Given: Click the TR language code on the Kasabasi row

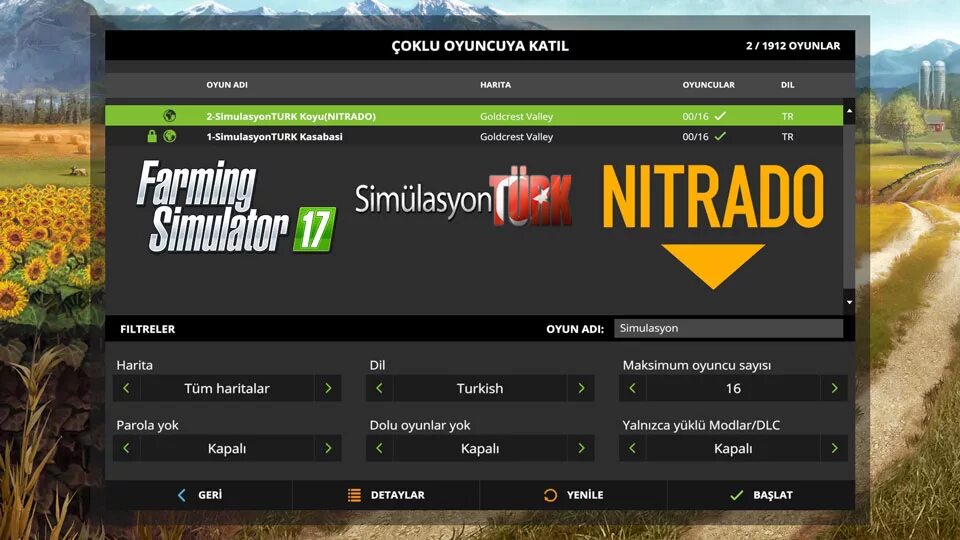Looking at the screenshot, I should (x=787, y=137).
